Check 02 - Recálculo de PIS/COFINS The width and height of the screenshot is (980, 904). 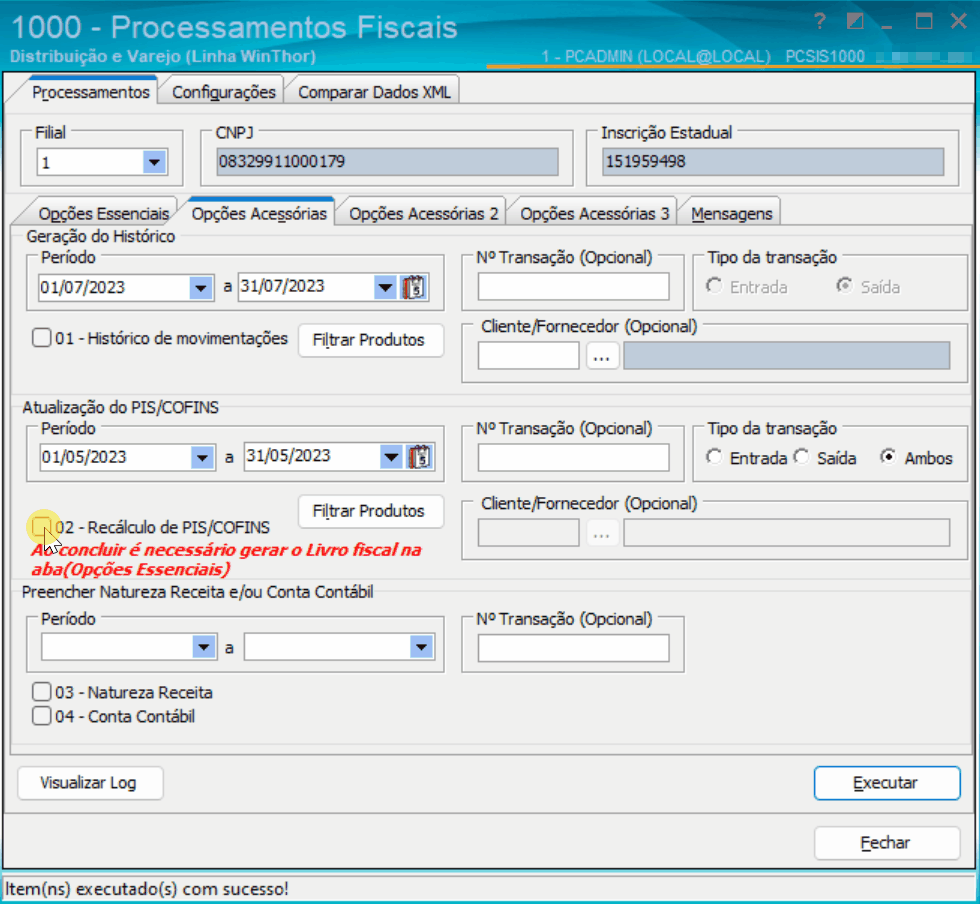click(x=42, y=526)
